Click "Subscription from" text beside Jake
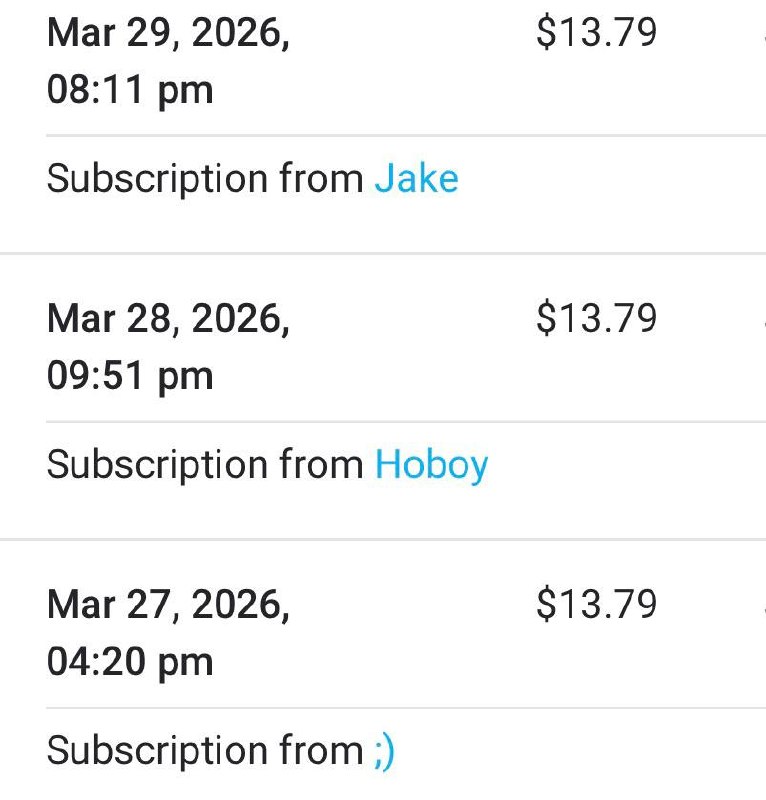 click(205, 180)
